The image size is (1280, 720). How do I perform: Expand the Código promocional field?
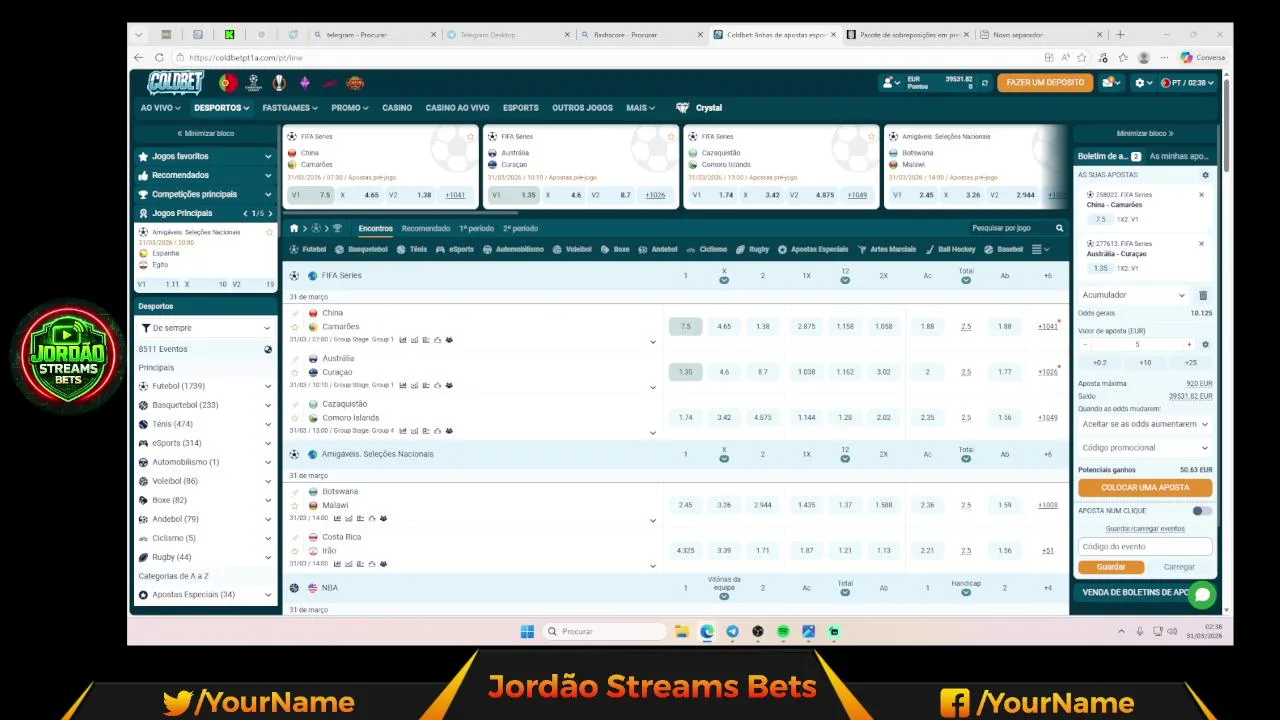click(x=1145, y=448)
